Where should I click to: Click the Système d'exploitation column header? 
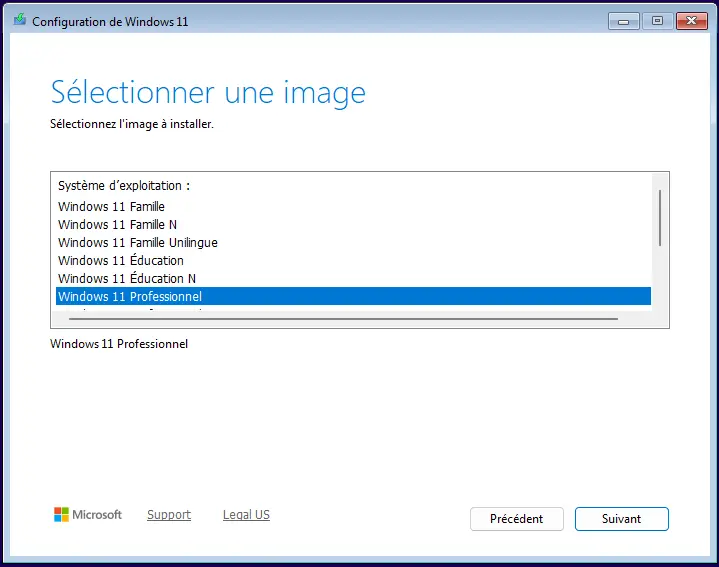coord(123,186)
